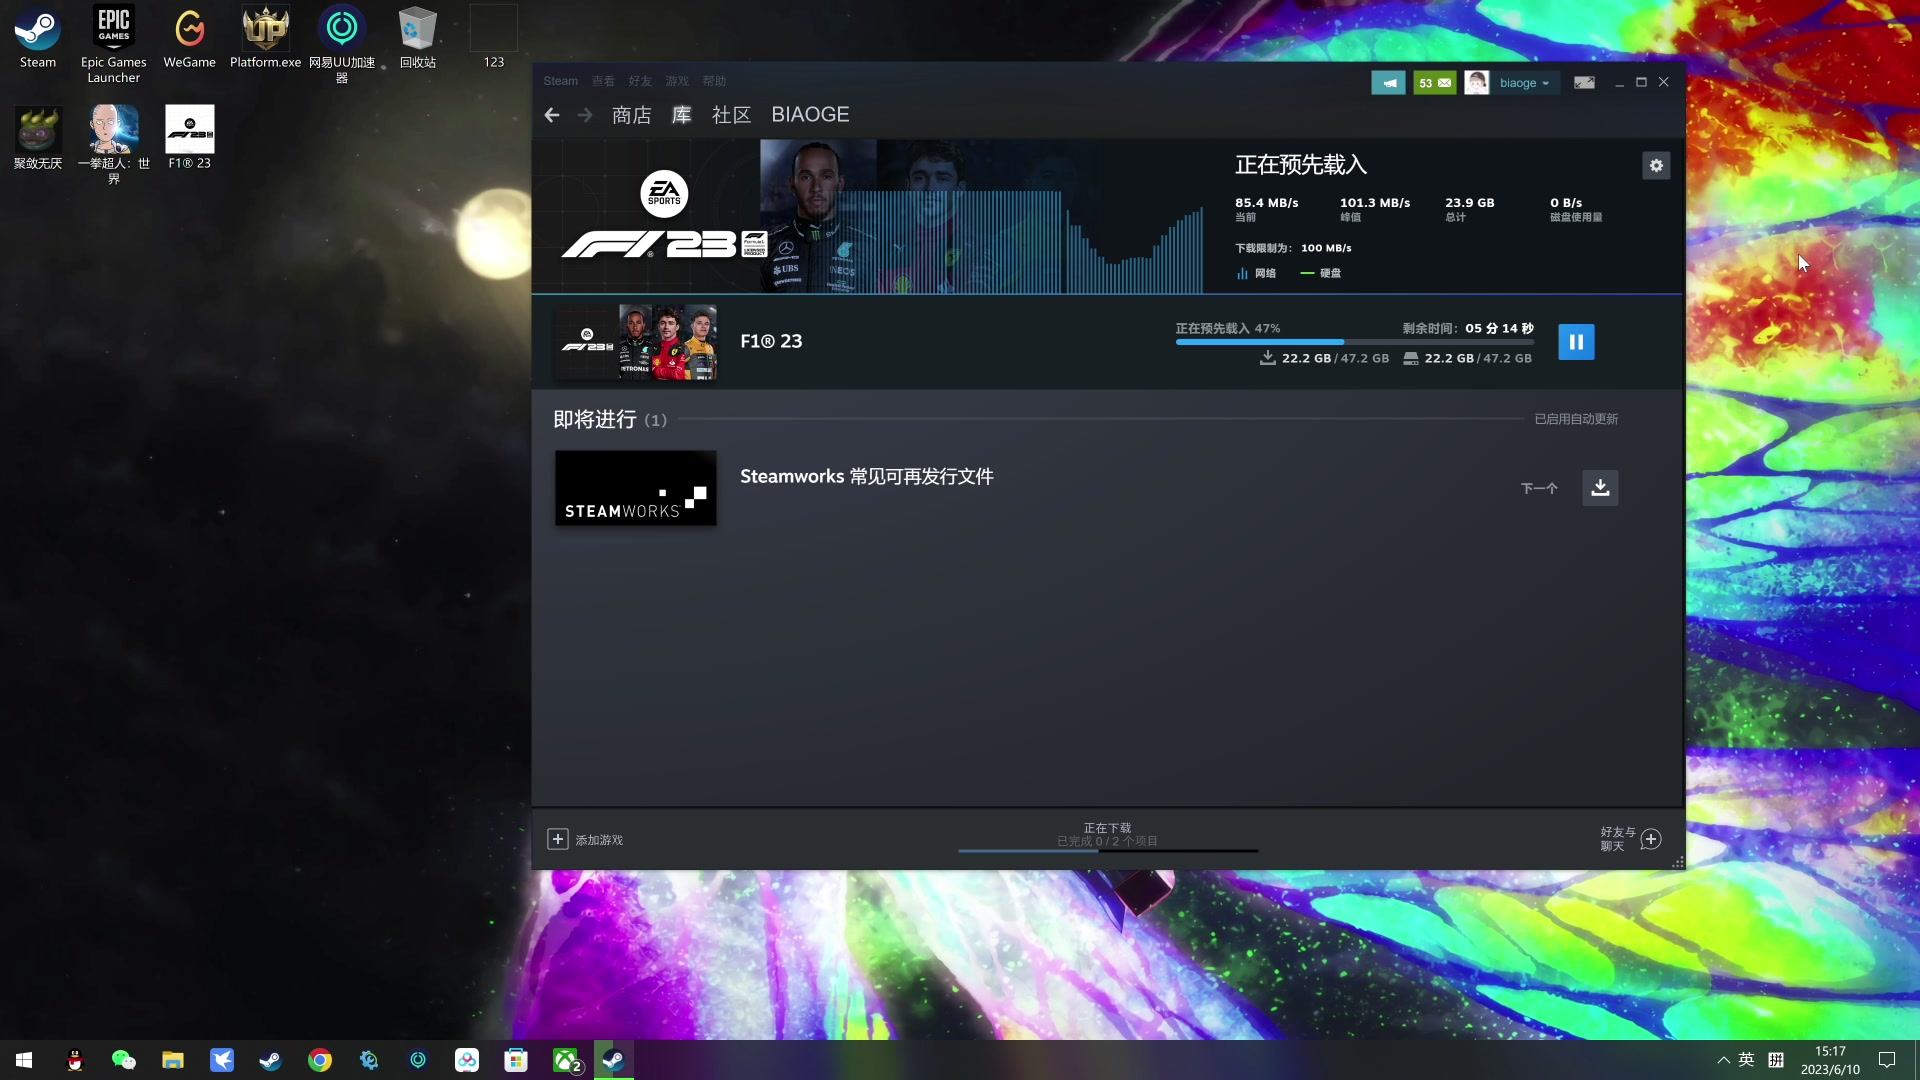Open the BIAOGE profile tab
The width and height of the screenshot is (1920, 1080).
pyautogui.click(x=810, y=115)
